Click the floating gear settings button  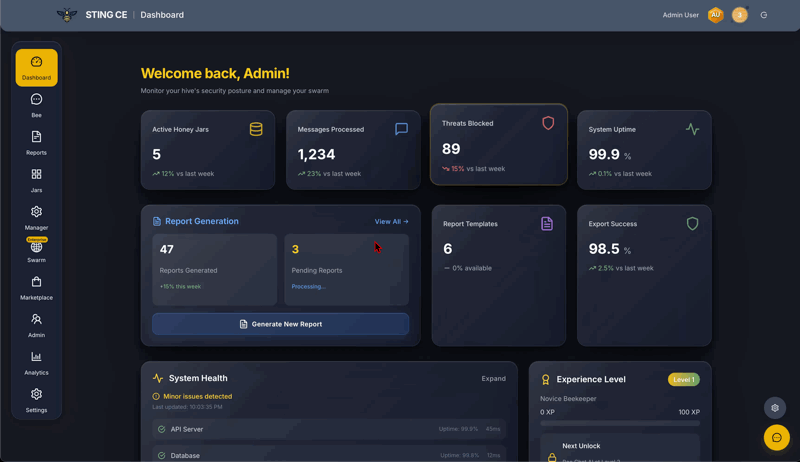(x=775, y=408)
